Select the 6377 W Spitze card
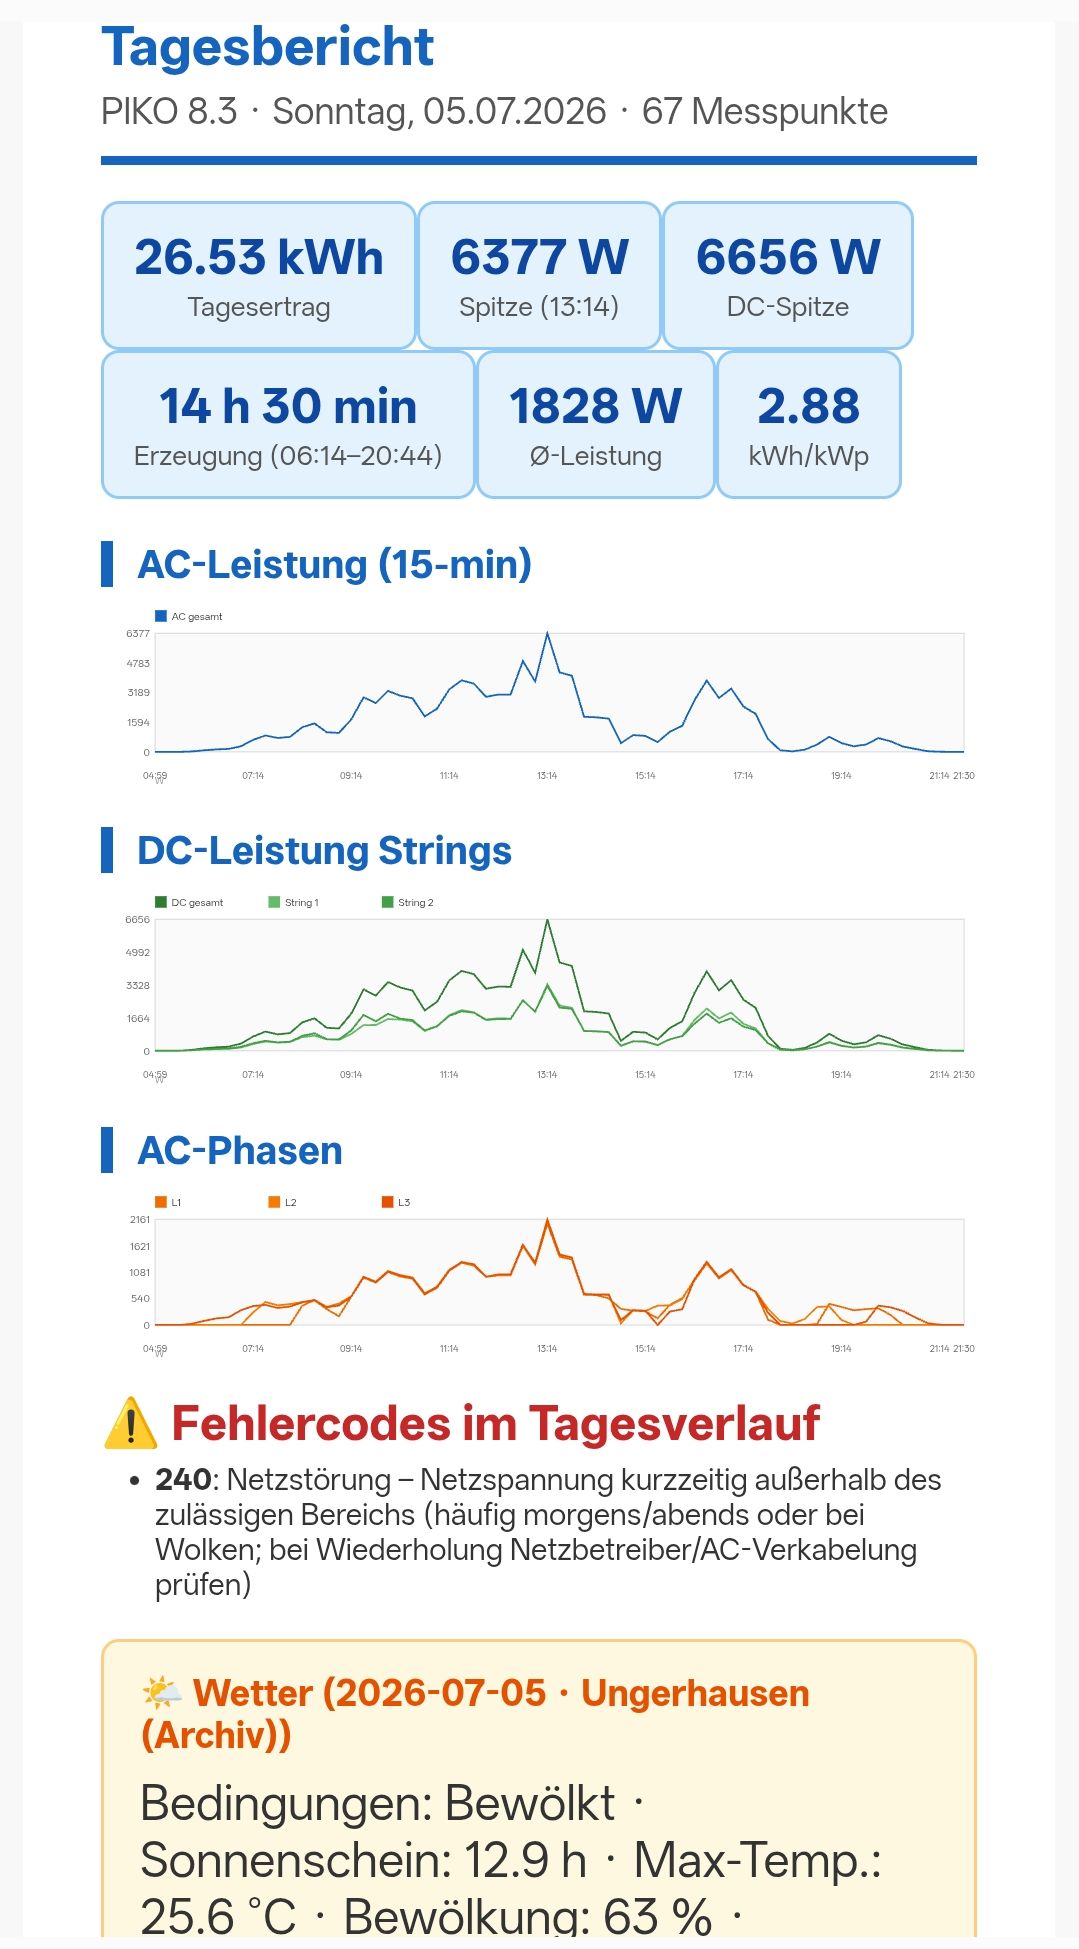 point(539,275)
